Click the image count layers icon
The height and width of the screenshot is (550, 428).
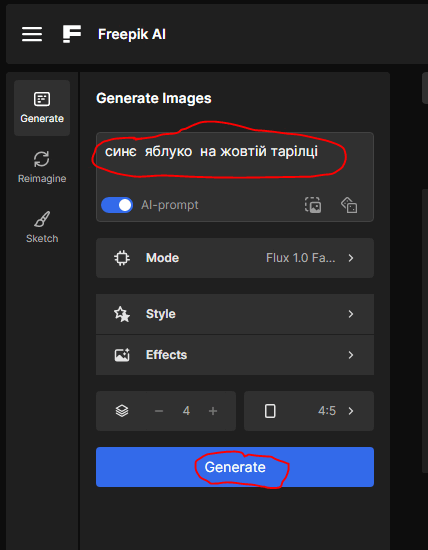click(122, 411)
